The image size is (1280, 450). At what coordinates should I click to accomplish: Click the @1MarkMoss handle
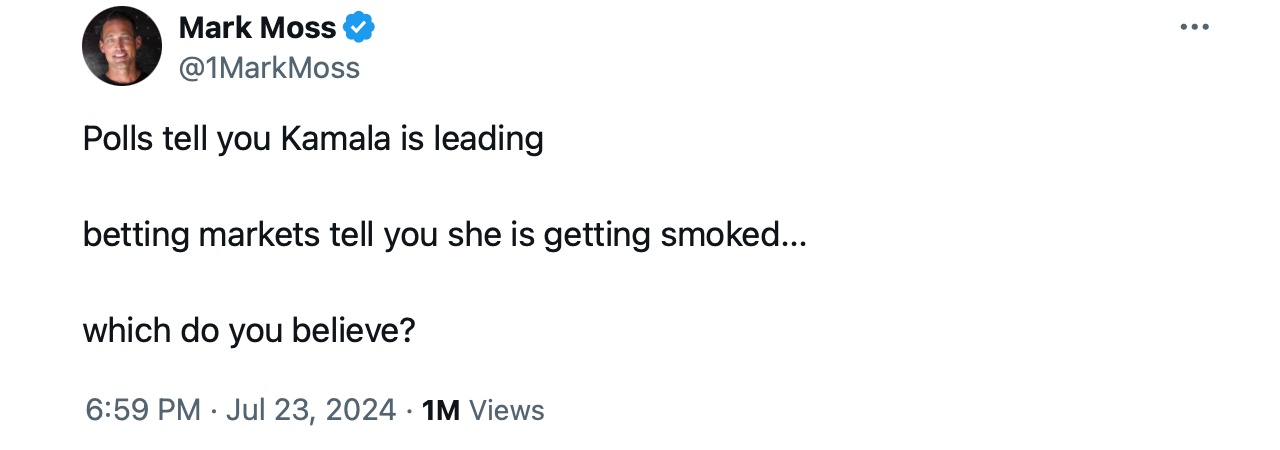(269, 68)
